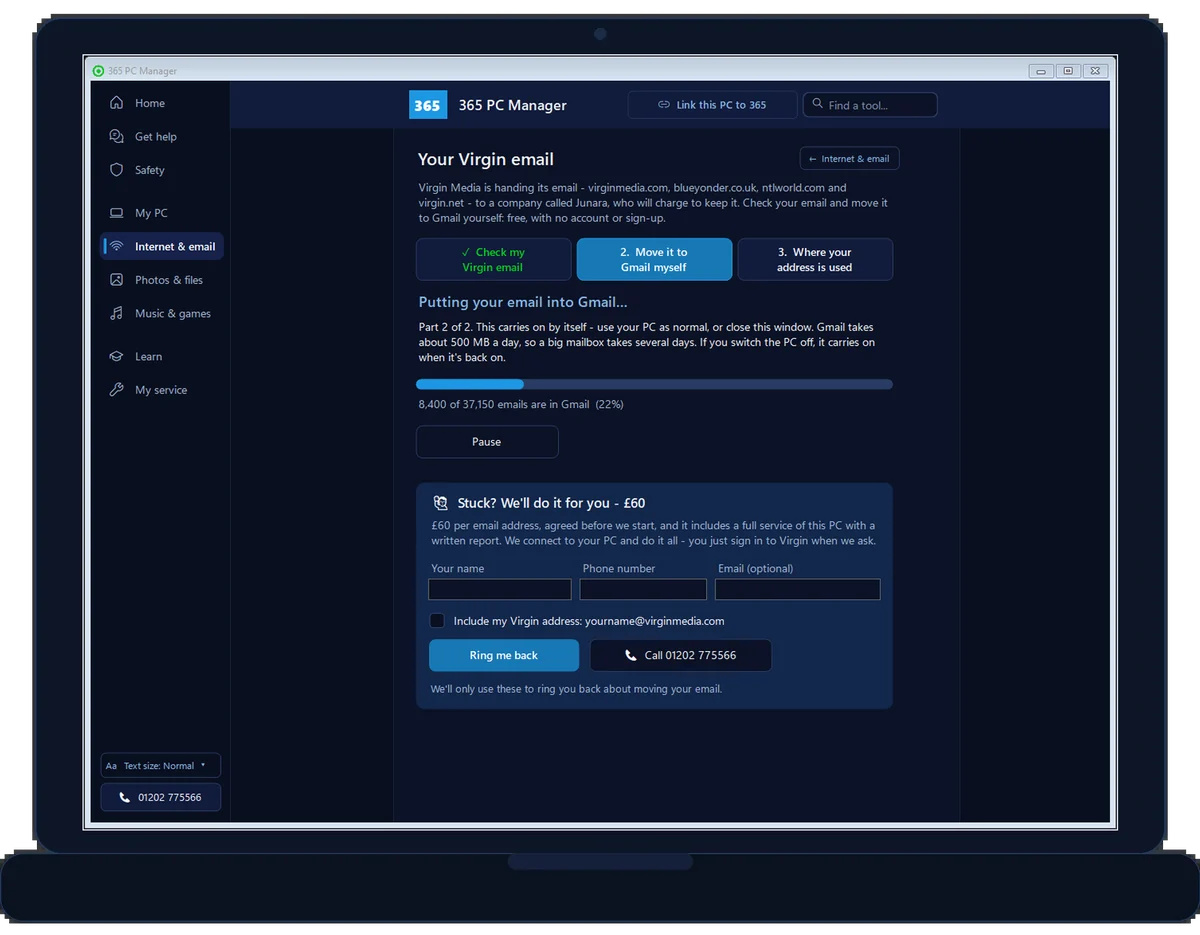
Task: Click the Call 01202 775566 button
Action: (681, 655)
